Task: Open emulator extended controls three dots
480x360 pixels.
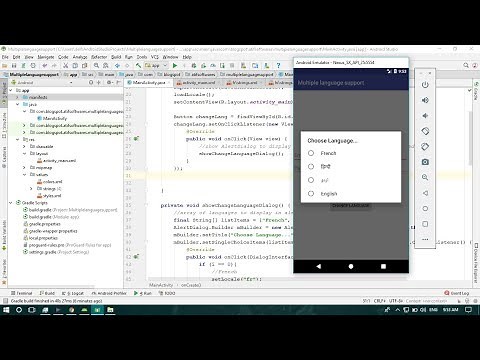Action: pos(425,239)
